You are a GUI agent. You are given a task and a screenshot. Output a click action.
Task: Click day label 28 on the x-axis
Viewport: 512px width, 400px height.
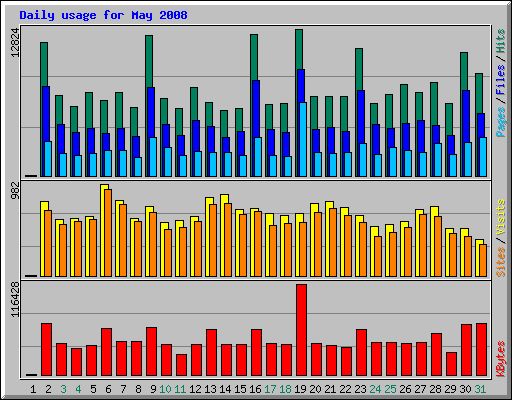tap(435, 389)
